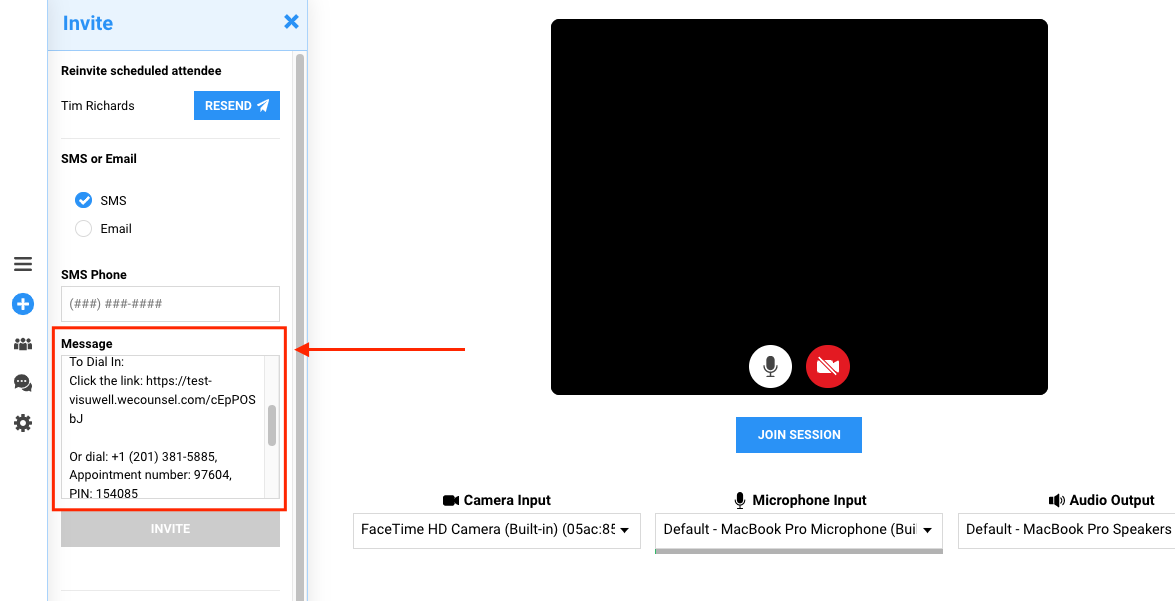Click the Audio Output label
The image size is (1175, 601).
(x=1112, y=501)
